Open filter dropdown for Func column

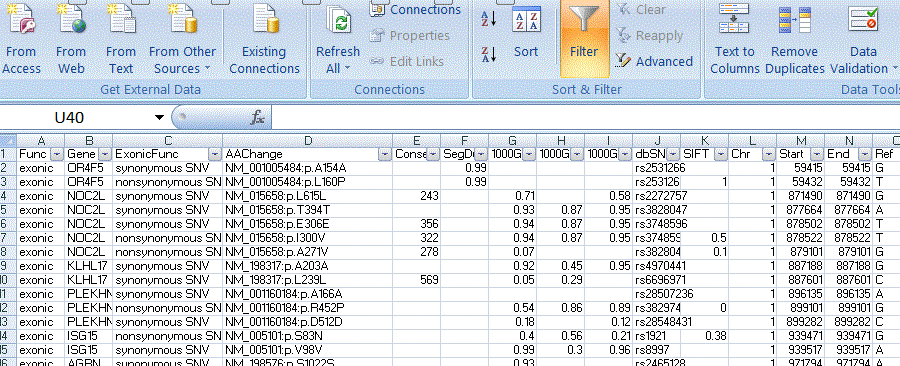click(57, 154)
